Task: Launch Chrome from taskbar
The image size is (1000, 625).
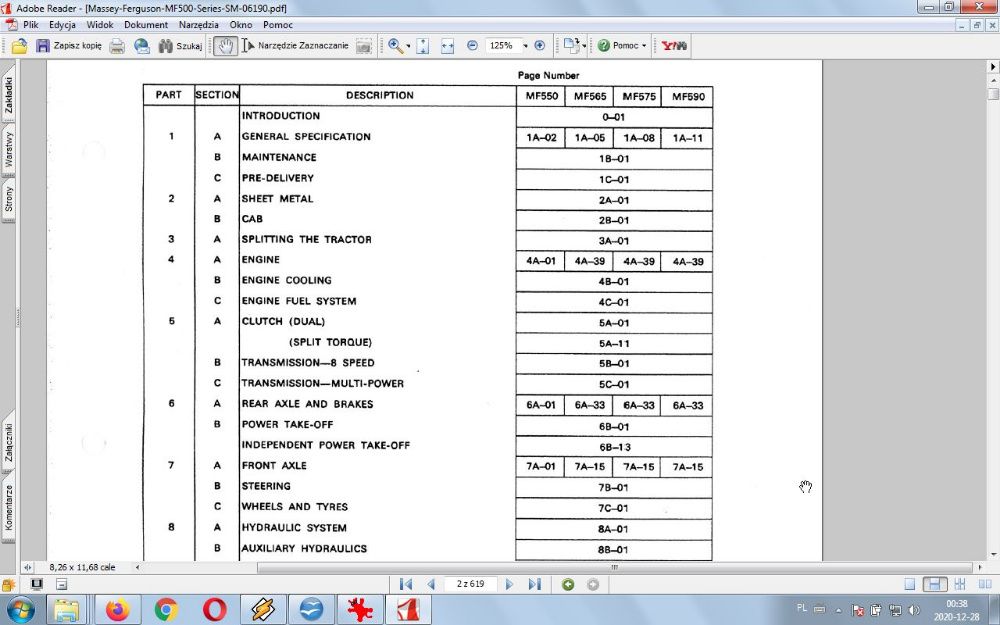Action: coord(166,610)
